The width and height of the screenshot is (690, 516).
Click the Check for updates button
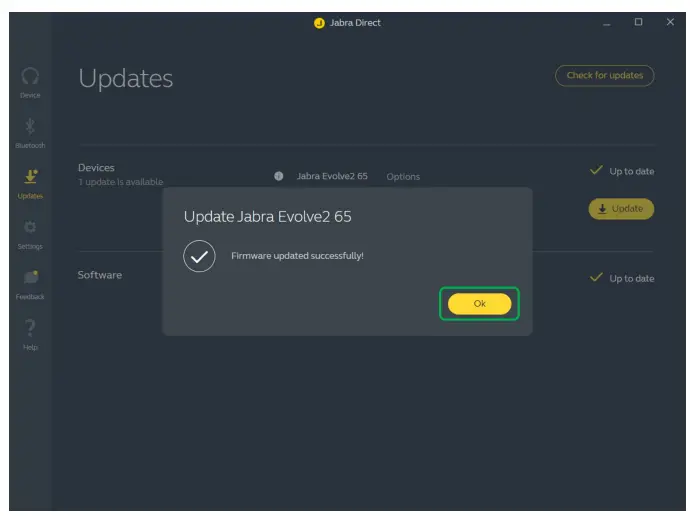point(605,76)
